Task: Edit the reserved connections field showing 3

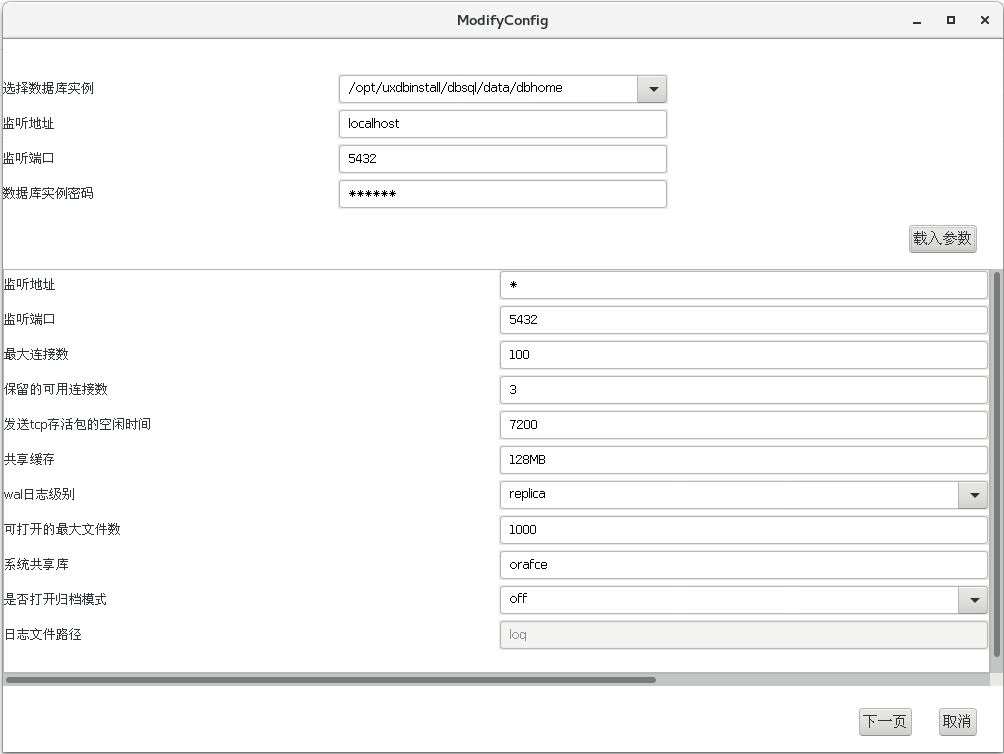Action: 742,390
